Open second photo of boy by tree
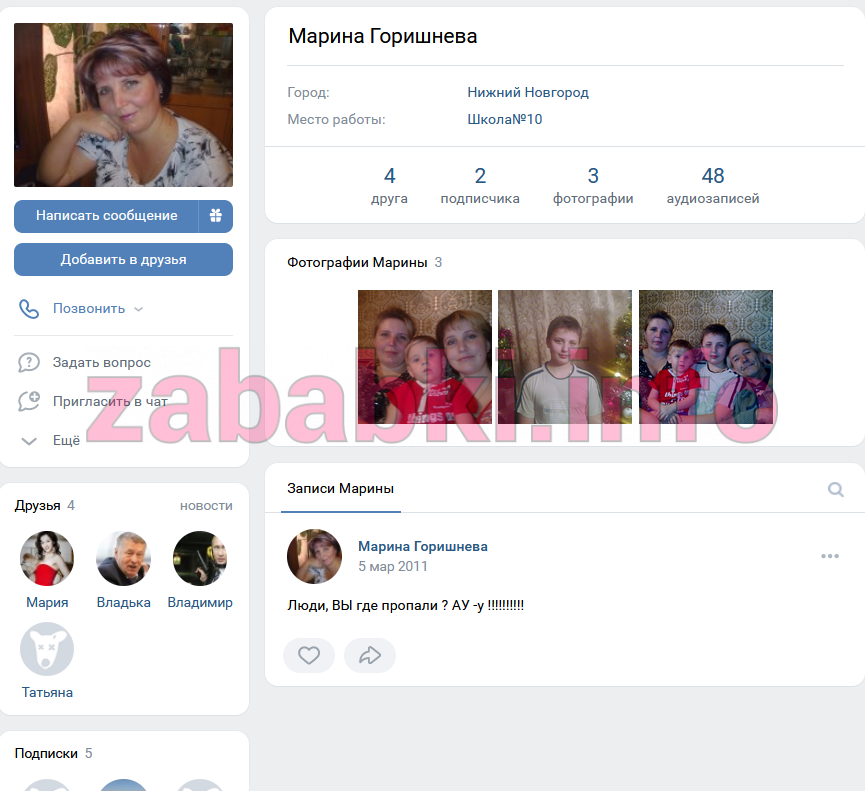The image size is (865, 791). pos(565,357)
